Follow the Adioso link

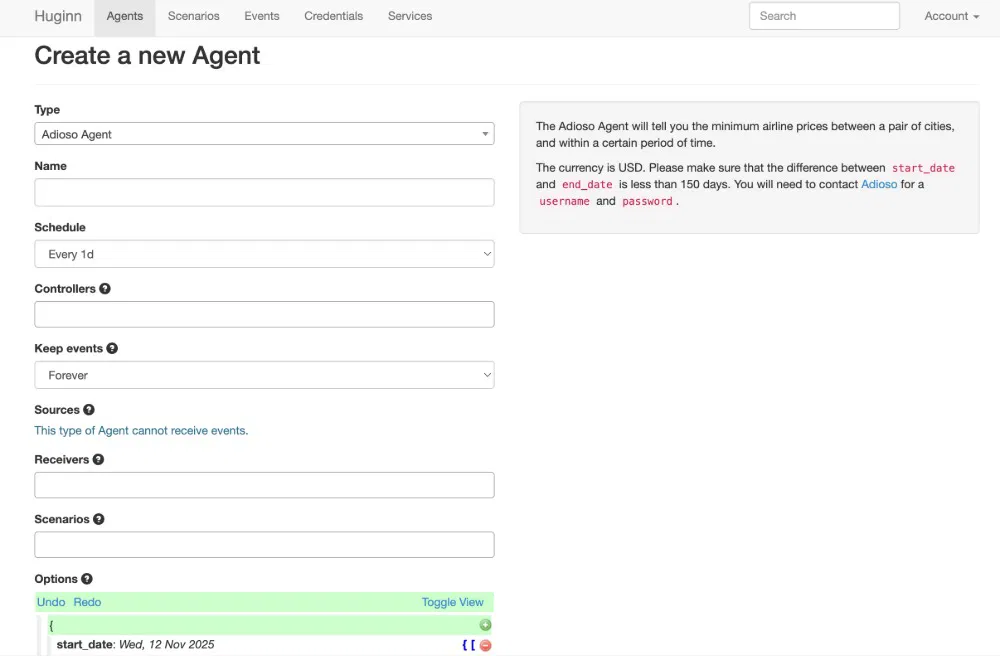879,184
